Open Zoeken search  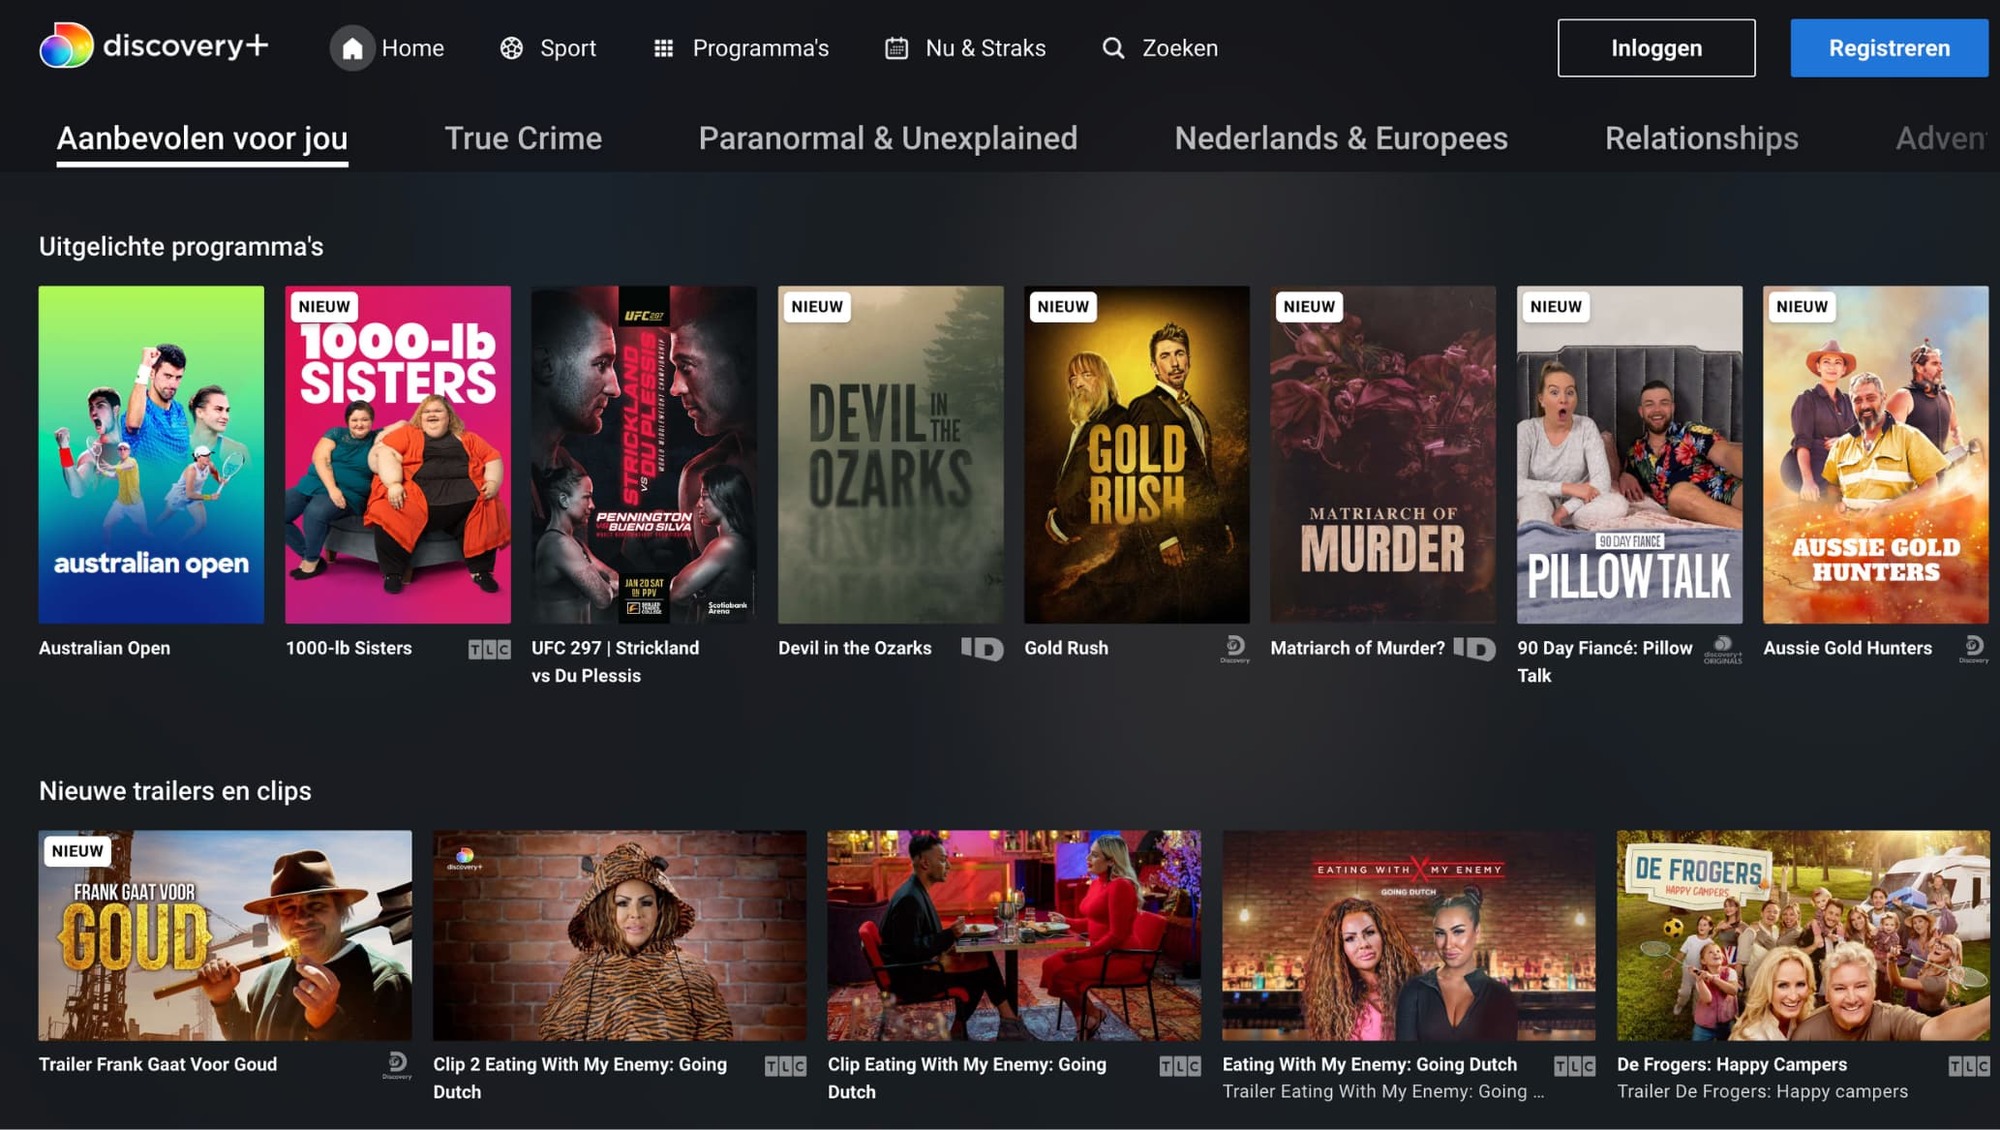click(x=1160, y=48)
